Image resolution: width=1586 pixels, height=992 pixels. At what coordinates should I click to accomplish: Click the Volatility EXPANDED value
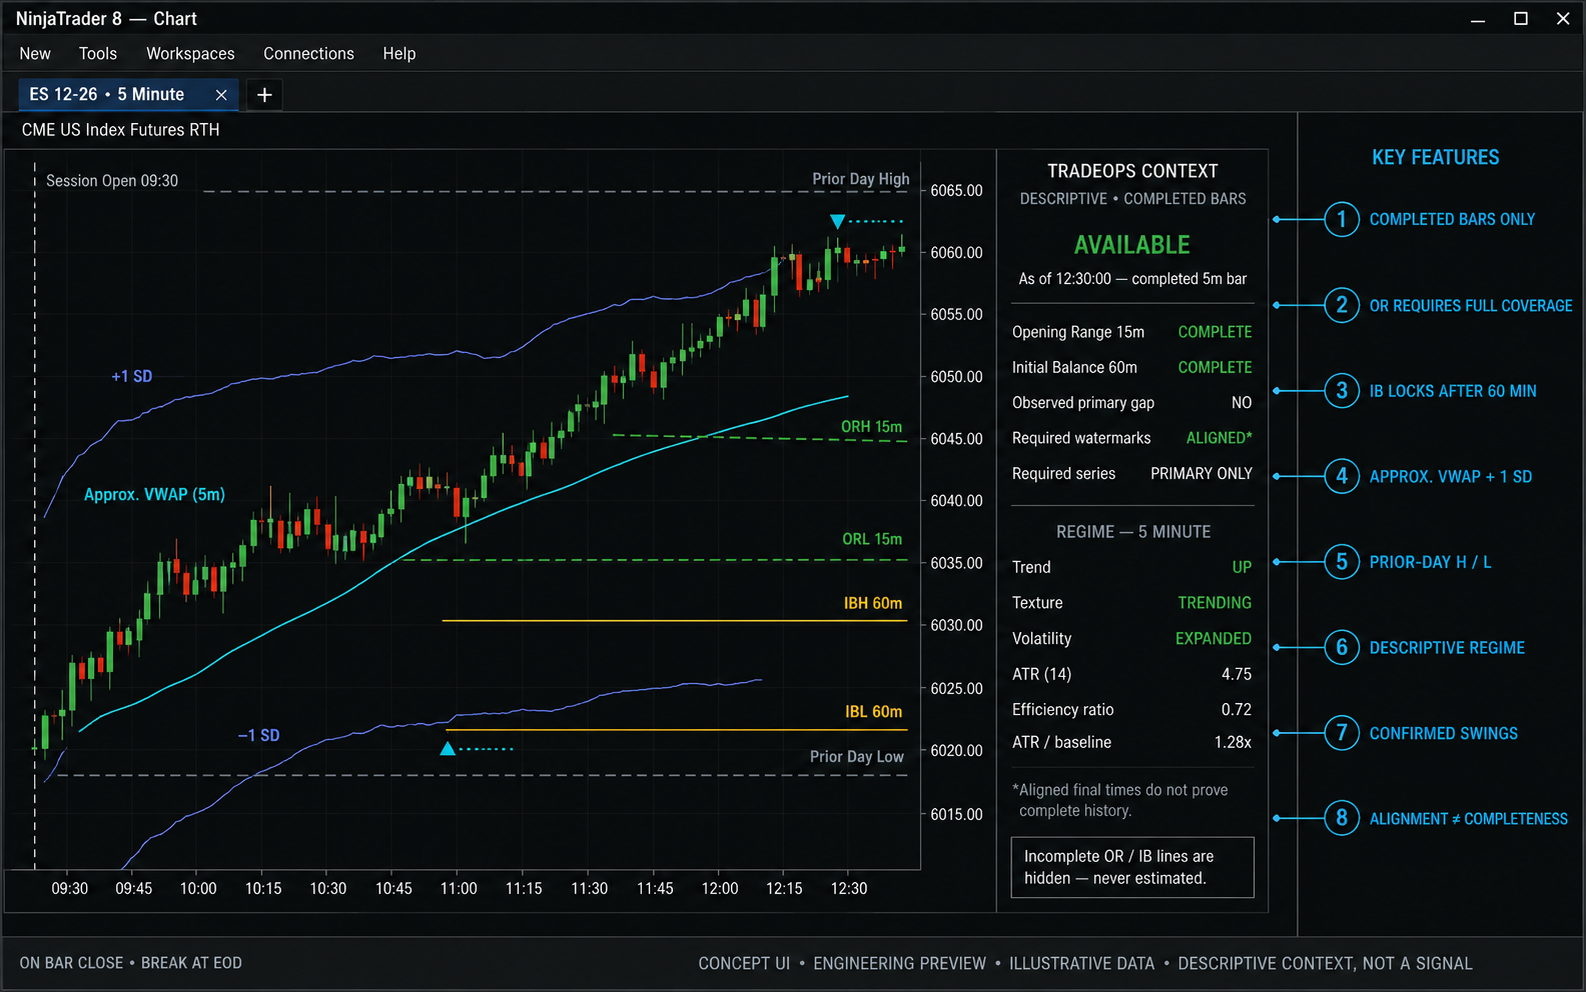click(x=1213, y=638)
